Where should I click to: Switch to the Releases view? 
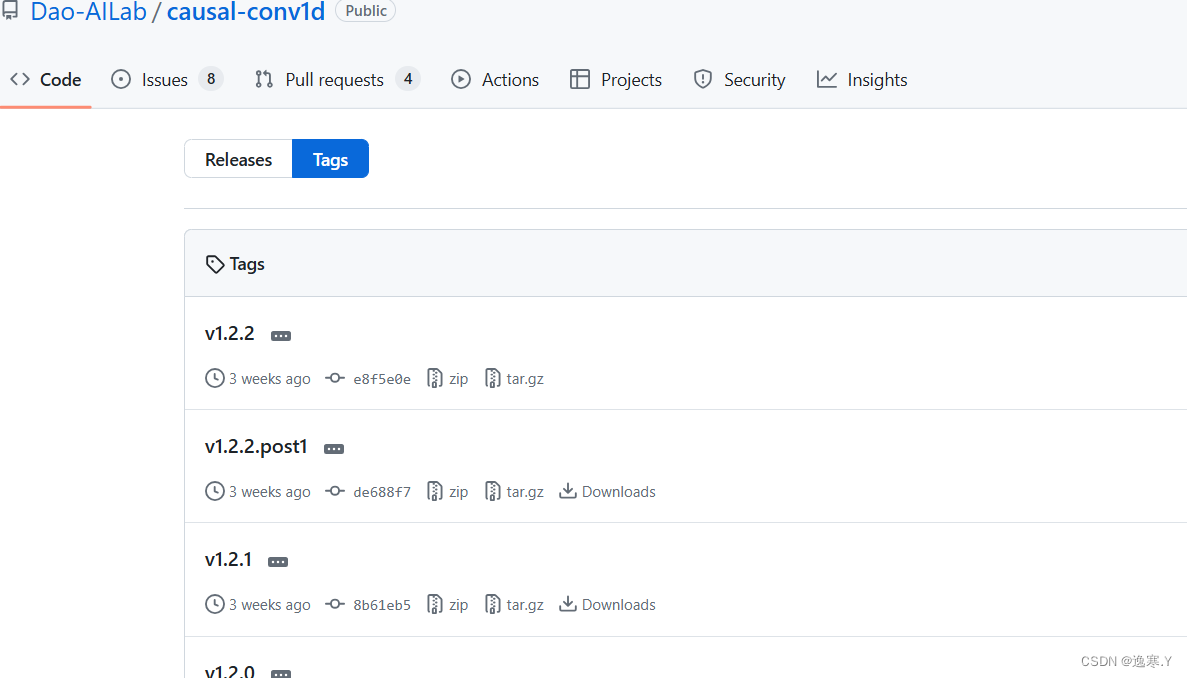click(238, 158)
